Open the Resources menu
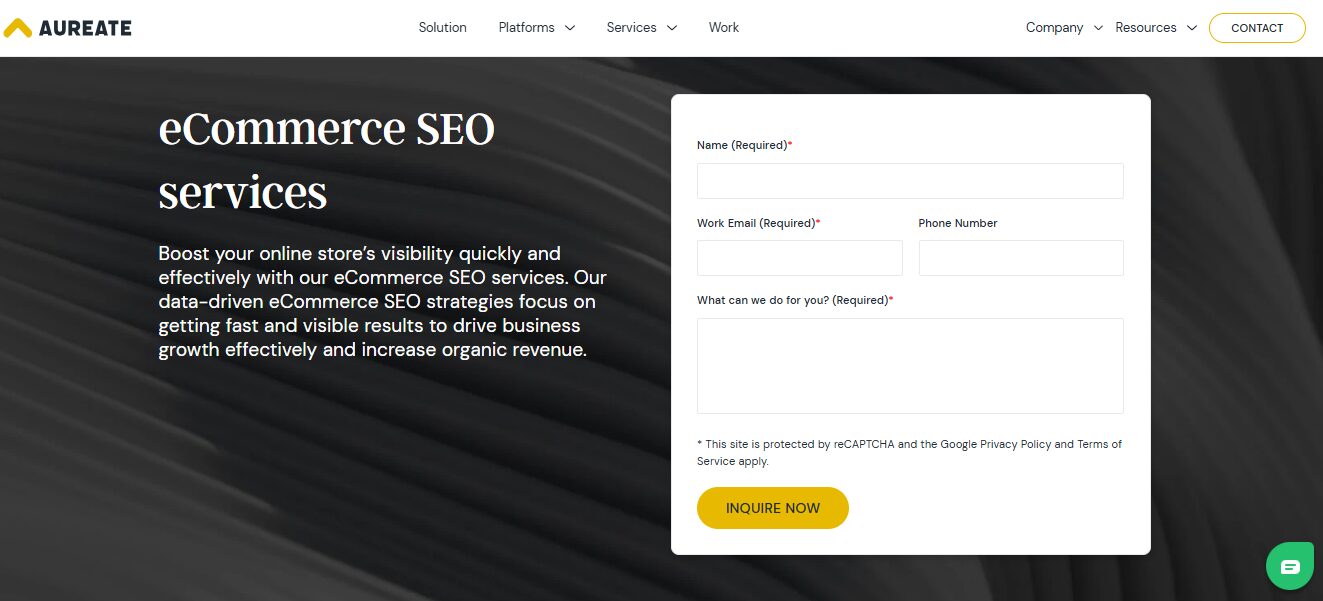Screen dimensions: 1323x601 pyautogui.click(x=1145, y=28)
